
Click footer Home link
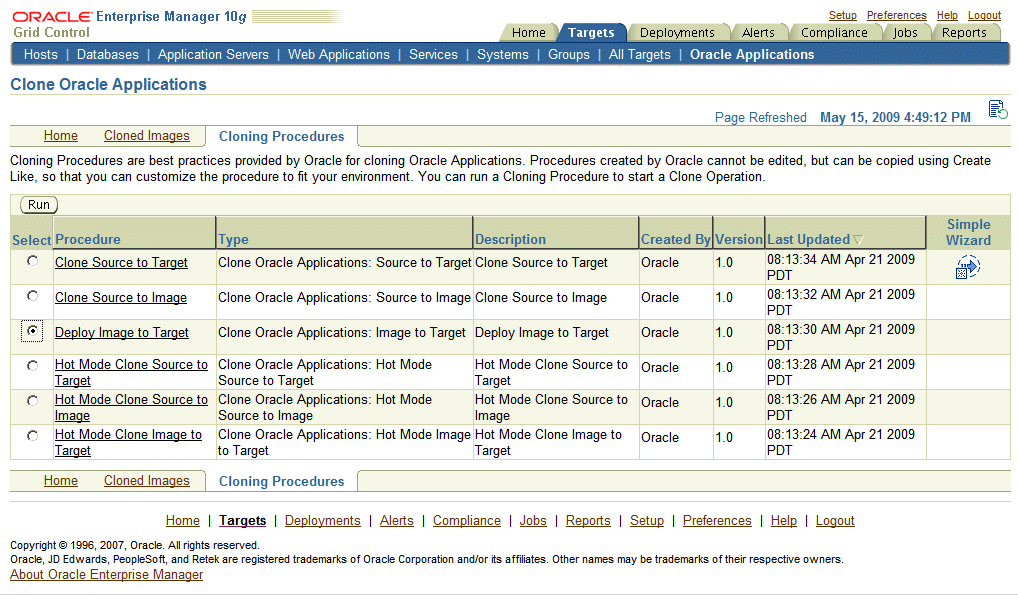[182, 520]
